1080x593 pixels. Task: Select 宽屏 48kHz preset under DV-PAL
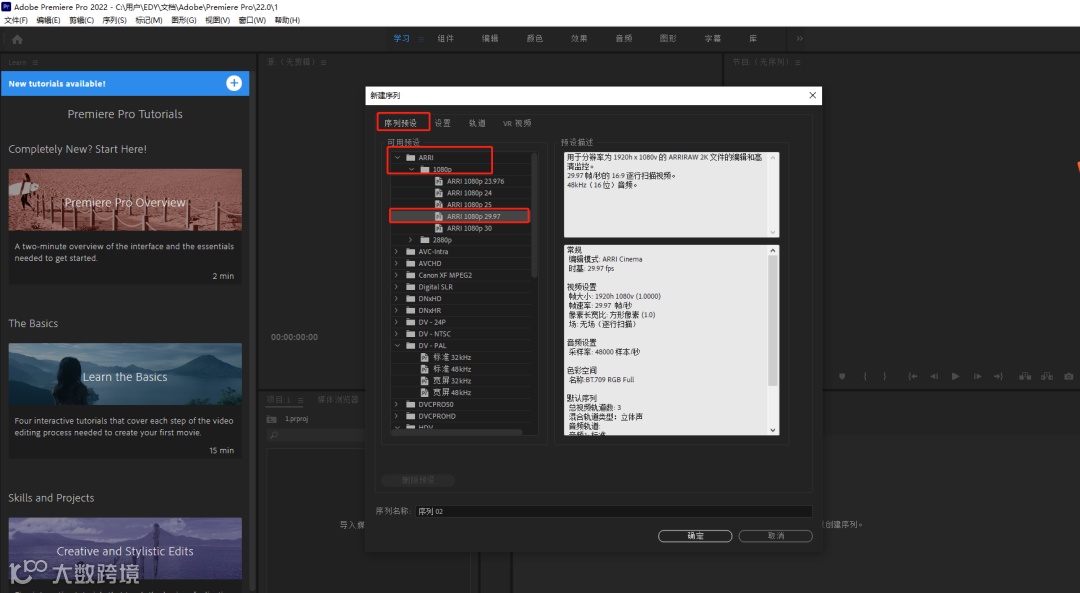[451, 393]
